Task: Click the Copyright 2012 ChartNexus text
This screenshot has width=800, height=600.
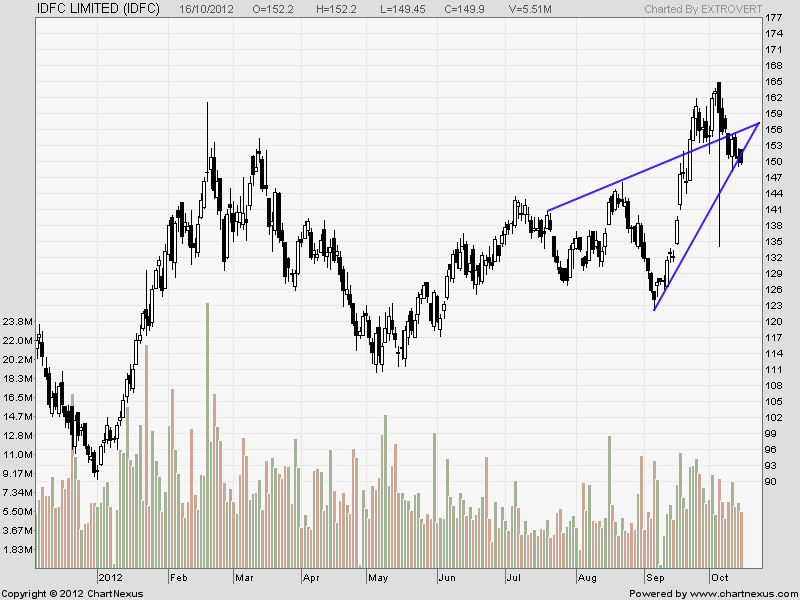Action: pyautogui.click(x=71, y=593)
